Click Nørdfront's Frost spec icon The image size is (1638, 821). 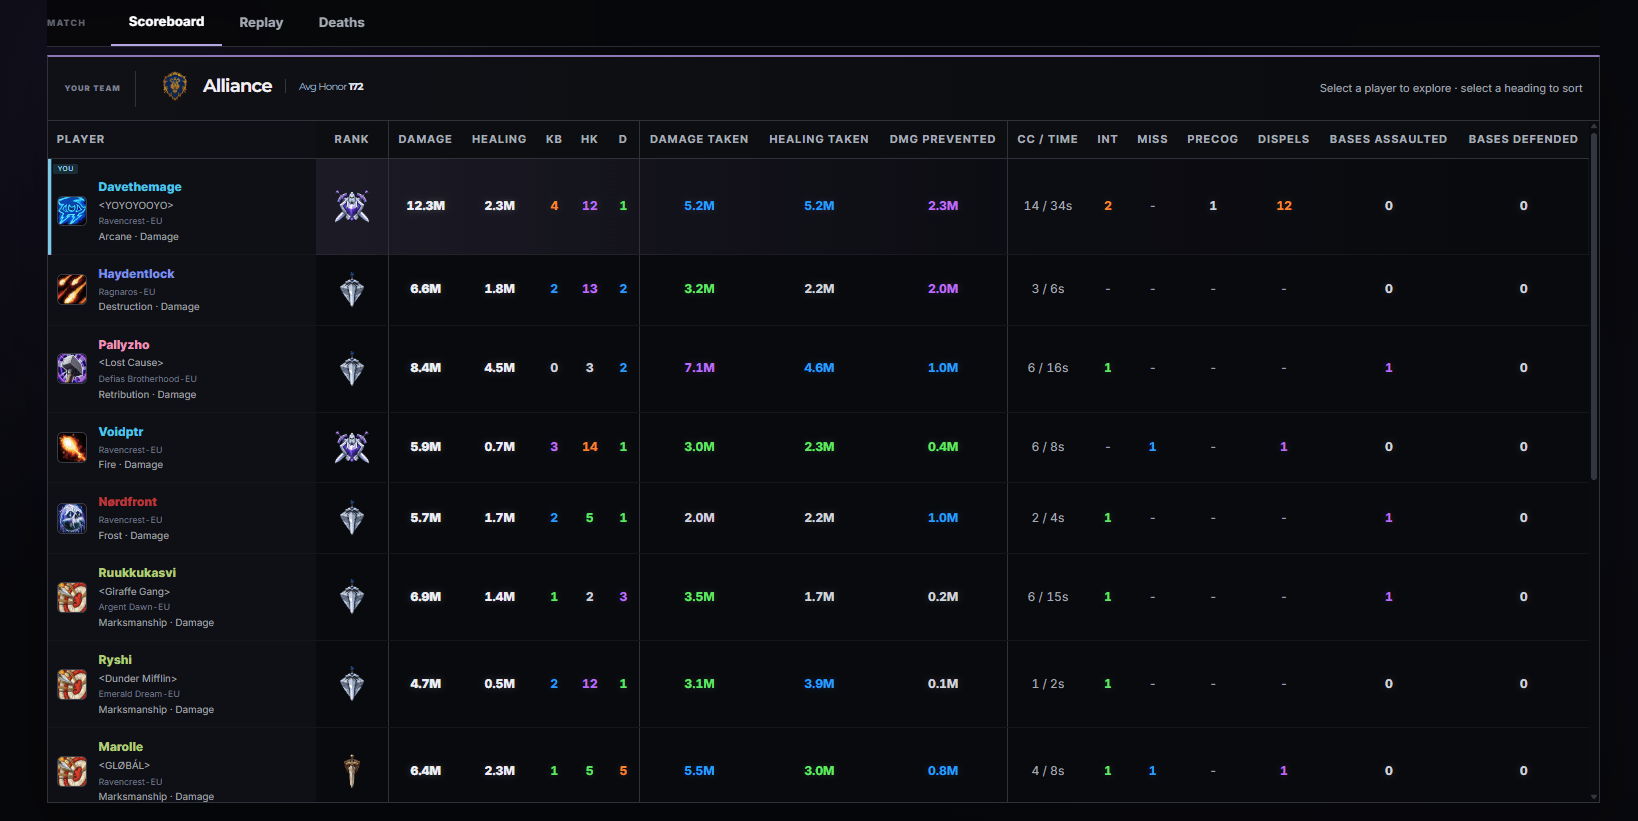72,518
